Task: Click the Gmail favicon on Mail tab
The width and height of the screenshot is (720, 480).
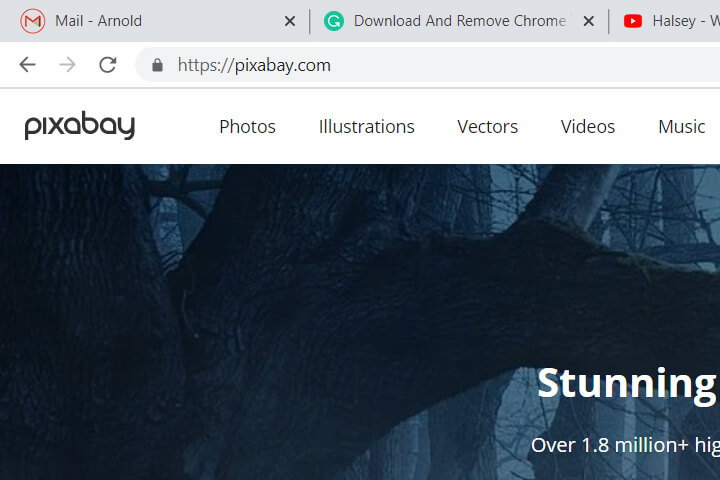Action: click(32, 21)
